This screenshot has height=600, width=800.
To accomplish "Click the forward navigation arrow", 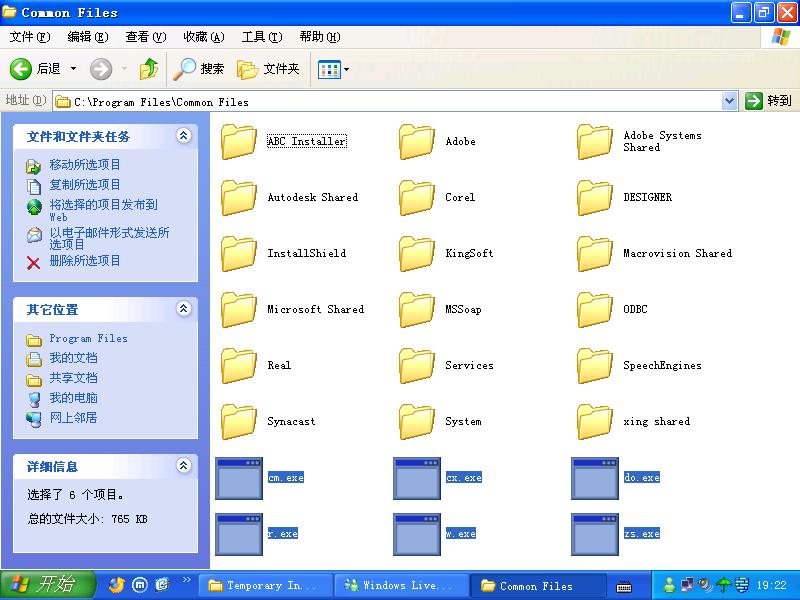I will click(x=101, y=69).
